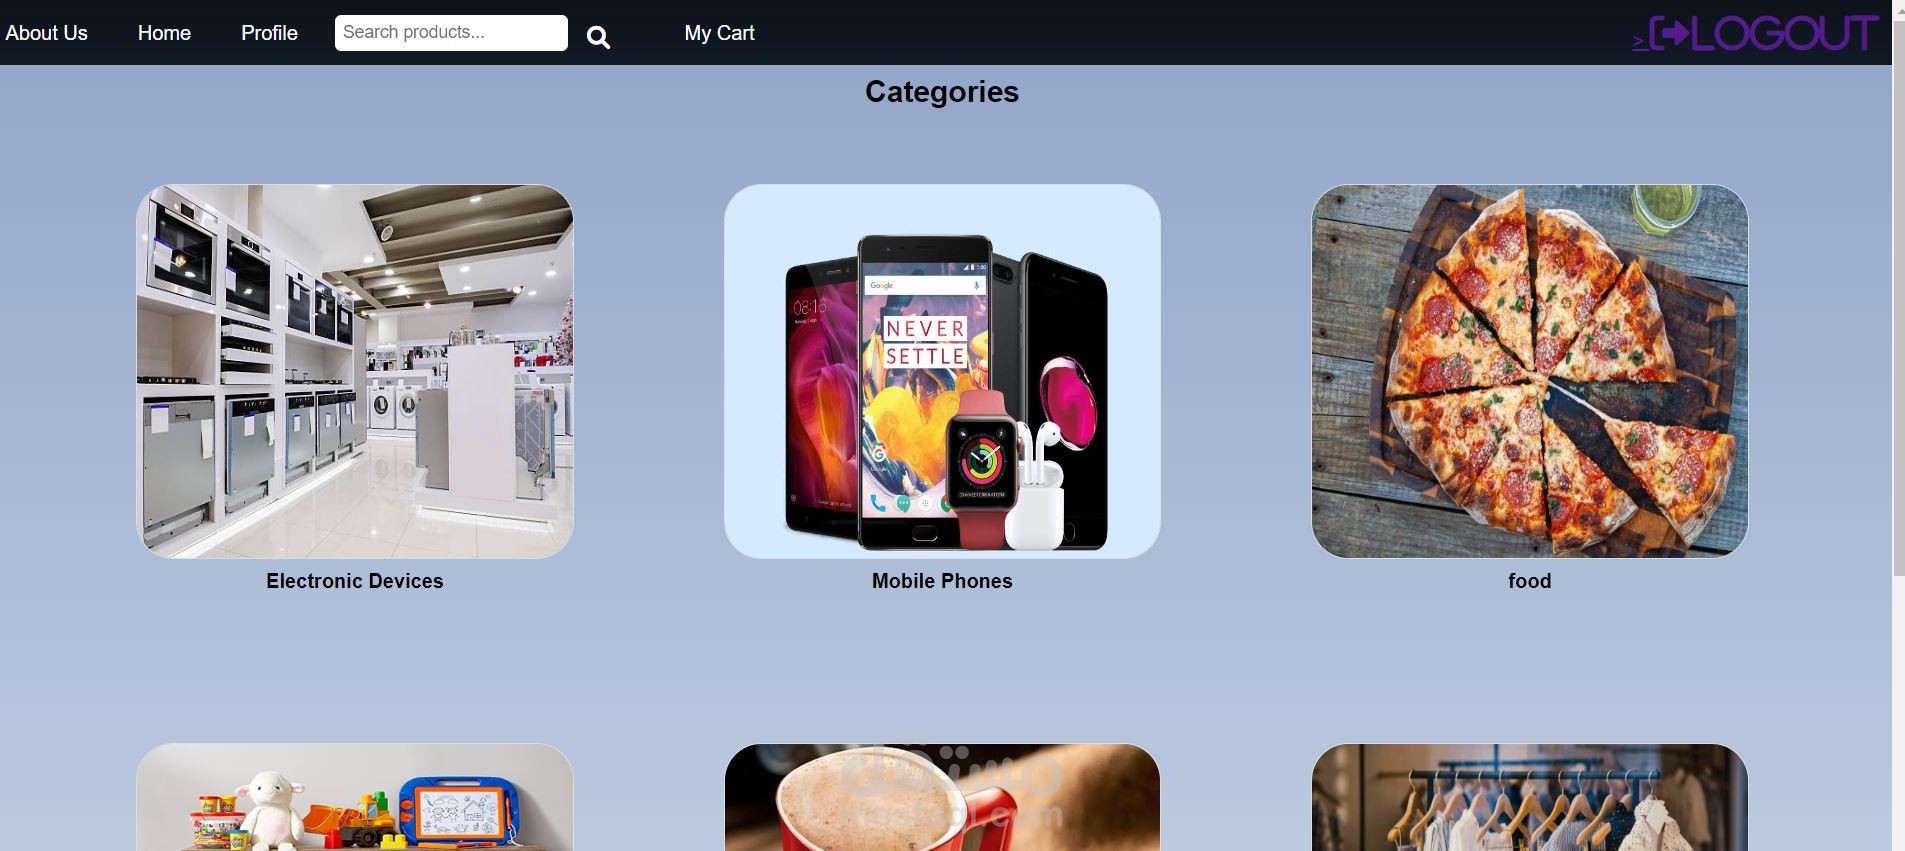
Task: Click the purple LOGOUT icon
Action: 1764,34
